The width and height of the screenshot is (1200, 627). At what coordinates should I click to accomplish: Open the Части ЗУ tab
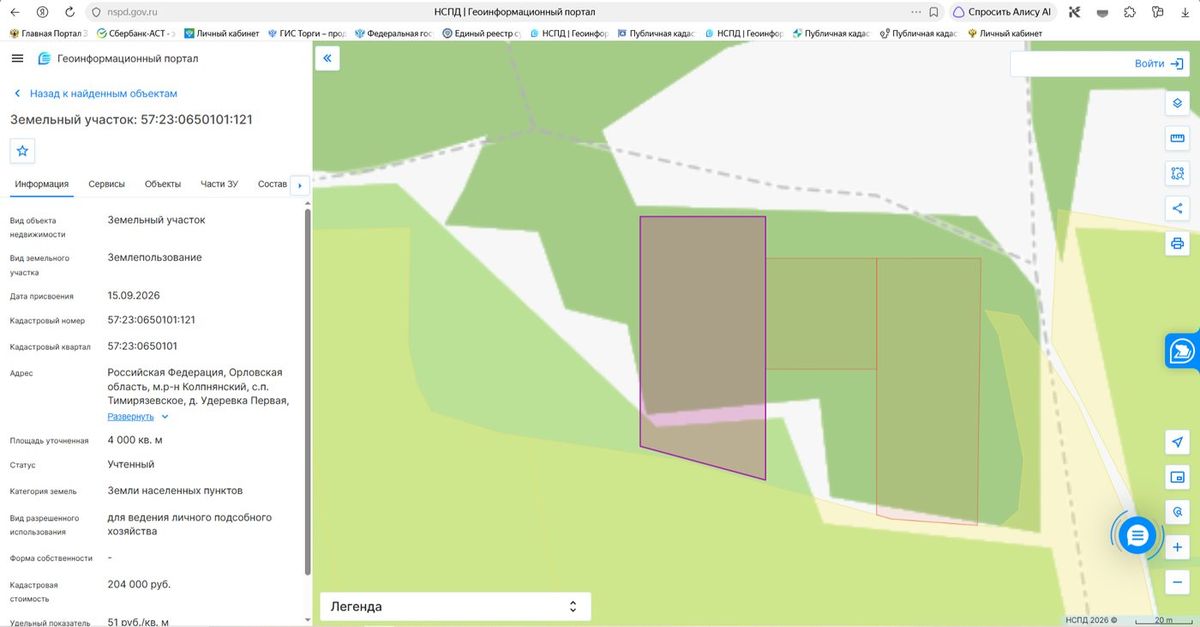pyautogui.click(x=219, y=184)
